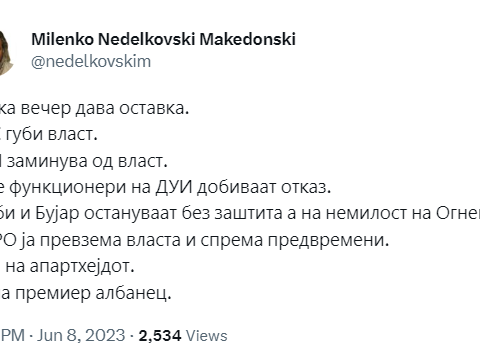Image resolution: width=480 pixels, height=363 pixels.
Task: Click the display name Milenko Nedelkovski Makedonski
Action: point(163,40)
